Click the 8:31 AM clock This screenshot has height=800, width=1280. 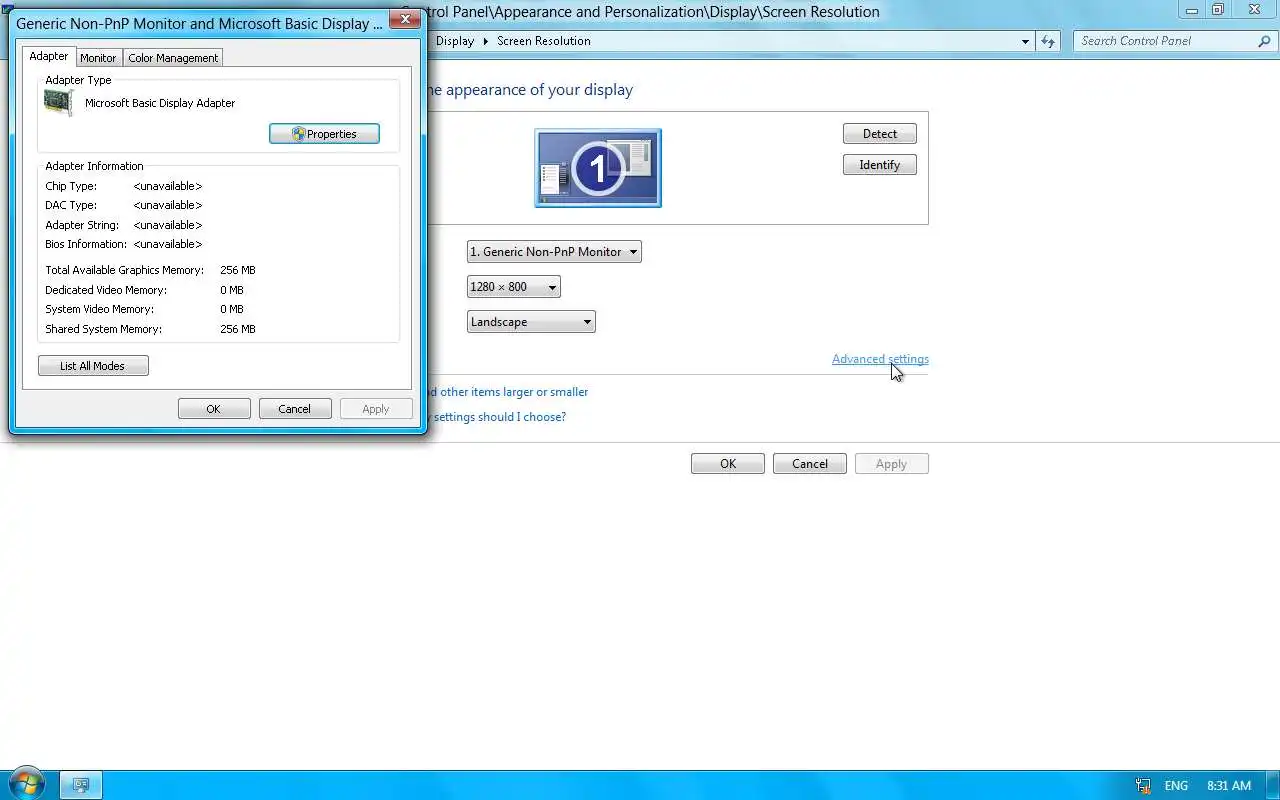coord(1229,786)
